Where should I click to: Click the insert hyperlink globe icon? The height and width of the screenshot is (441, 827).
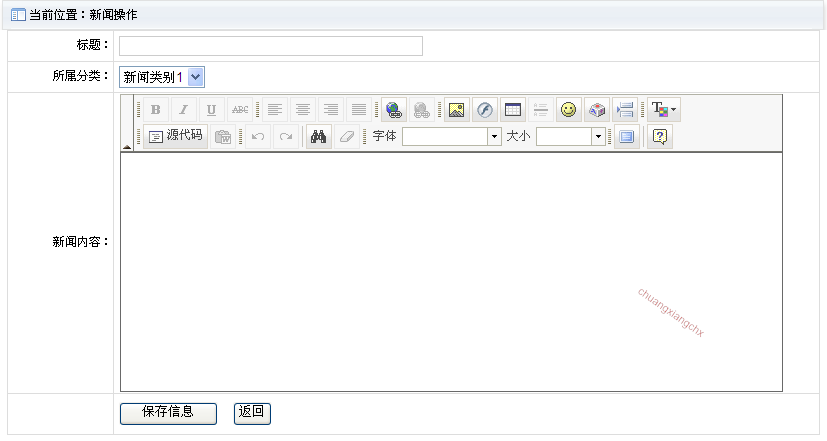(x=393, y=109)
